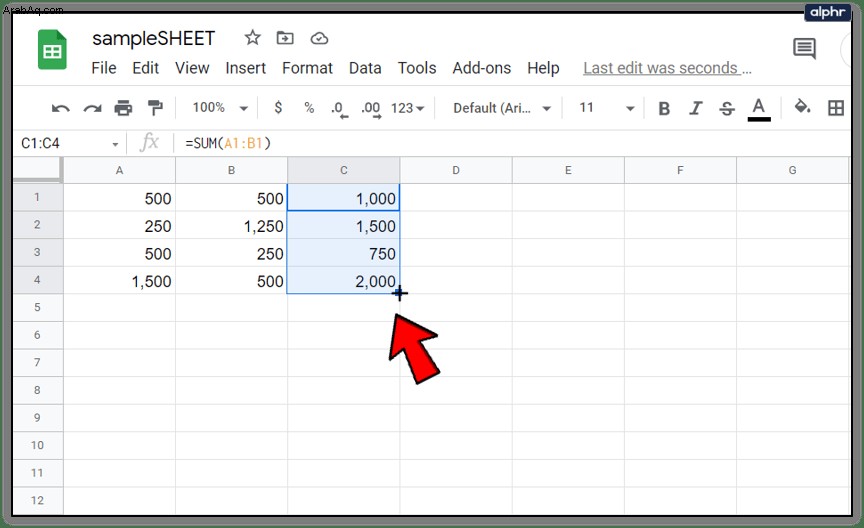Star the sampleSHEET document
The height and width of the screenshot is (528, 864).
coord(252,37)
